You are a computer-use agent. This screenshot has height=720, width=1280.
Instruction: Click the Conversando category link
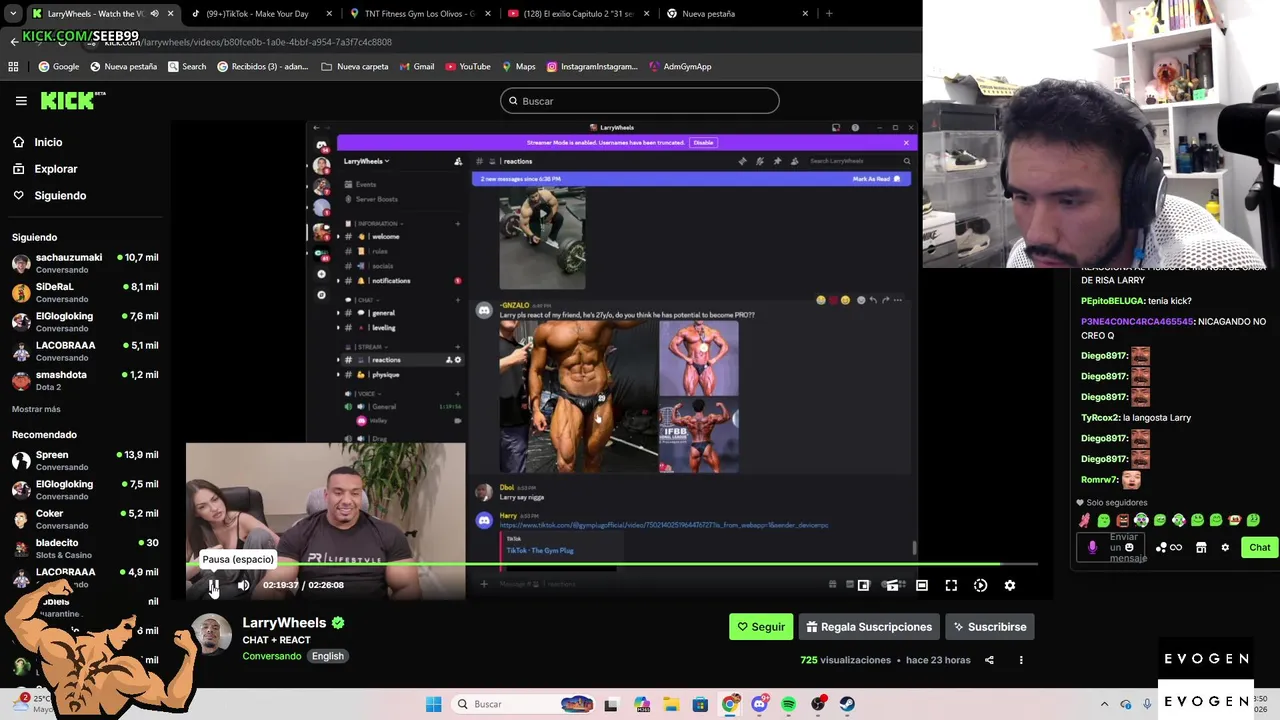click(272, 656)
